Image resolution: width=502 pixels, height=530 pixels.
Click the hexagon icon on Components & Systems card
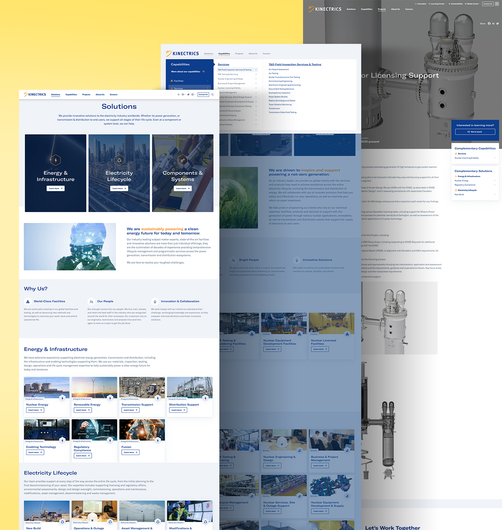[183, 160]
